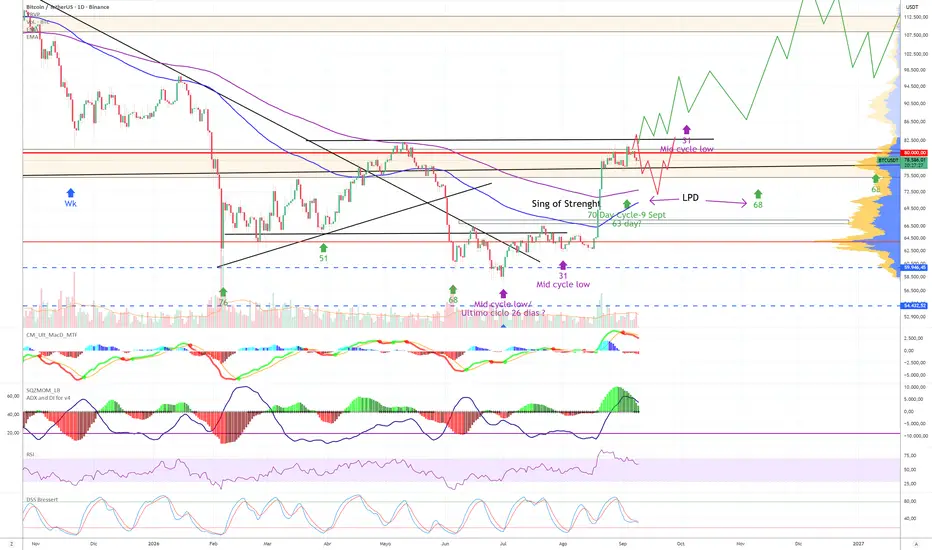Select the DSS Bressert pane label
This screenshot has height=550, width=932.
(x=42, y=500)
